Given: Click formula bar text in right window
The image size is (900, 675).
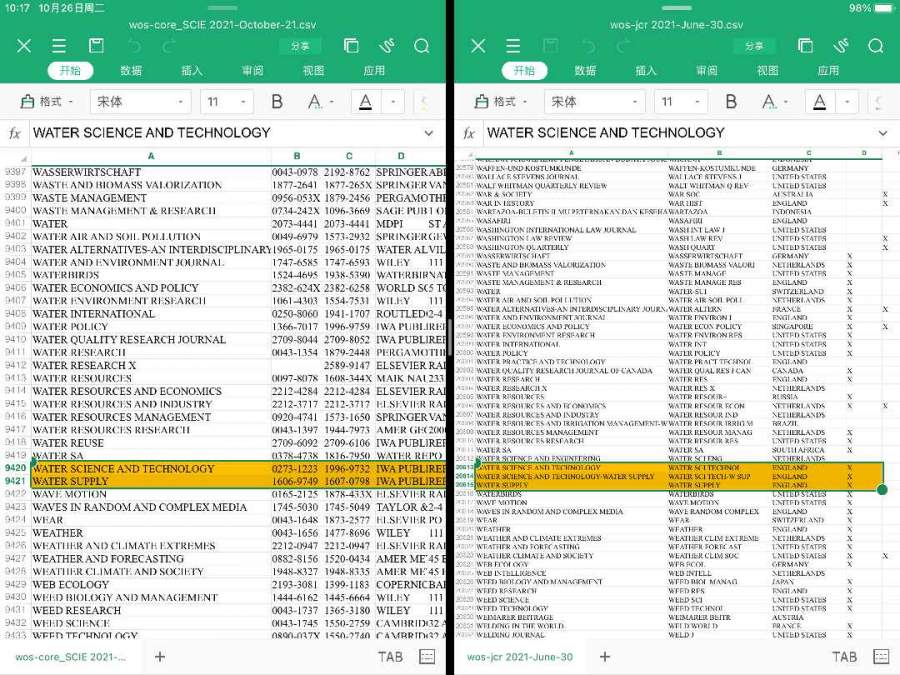Looking at the screenshot, I should point(606,133).
